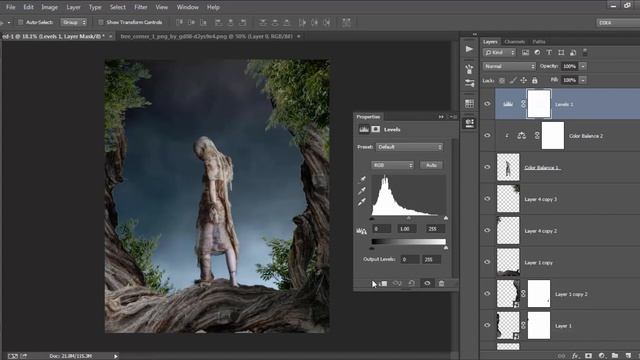Lock transparent pixels in Layers panel

502,80
